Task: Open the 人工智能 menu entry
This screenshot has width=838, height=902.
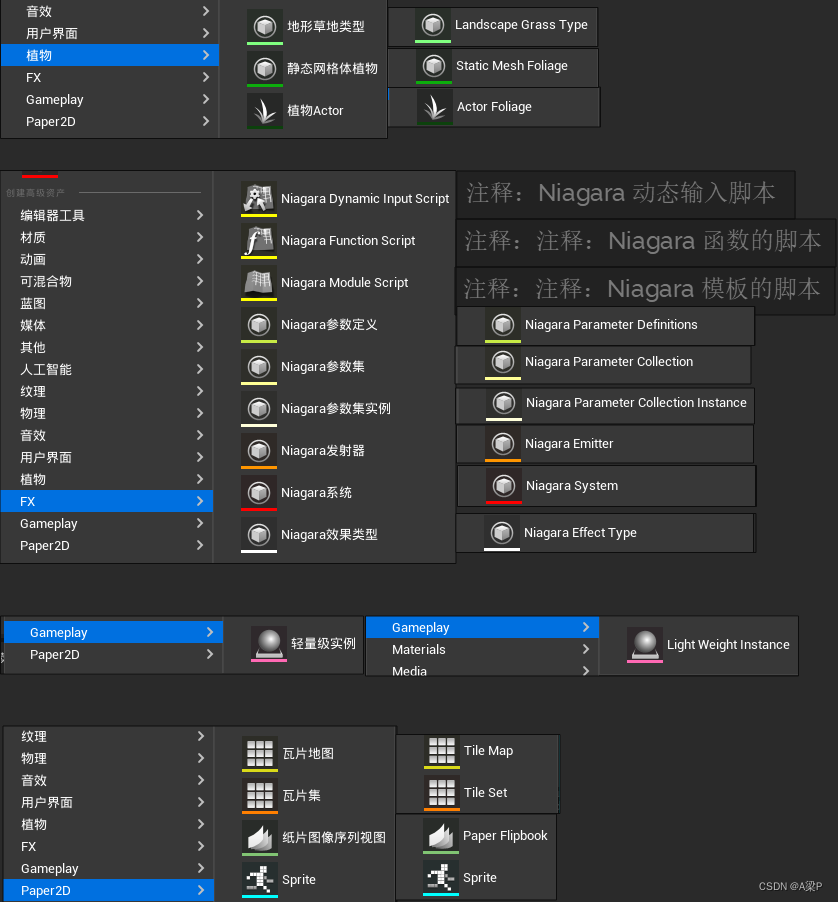Action: point(107,369)
